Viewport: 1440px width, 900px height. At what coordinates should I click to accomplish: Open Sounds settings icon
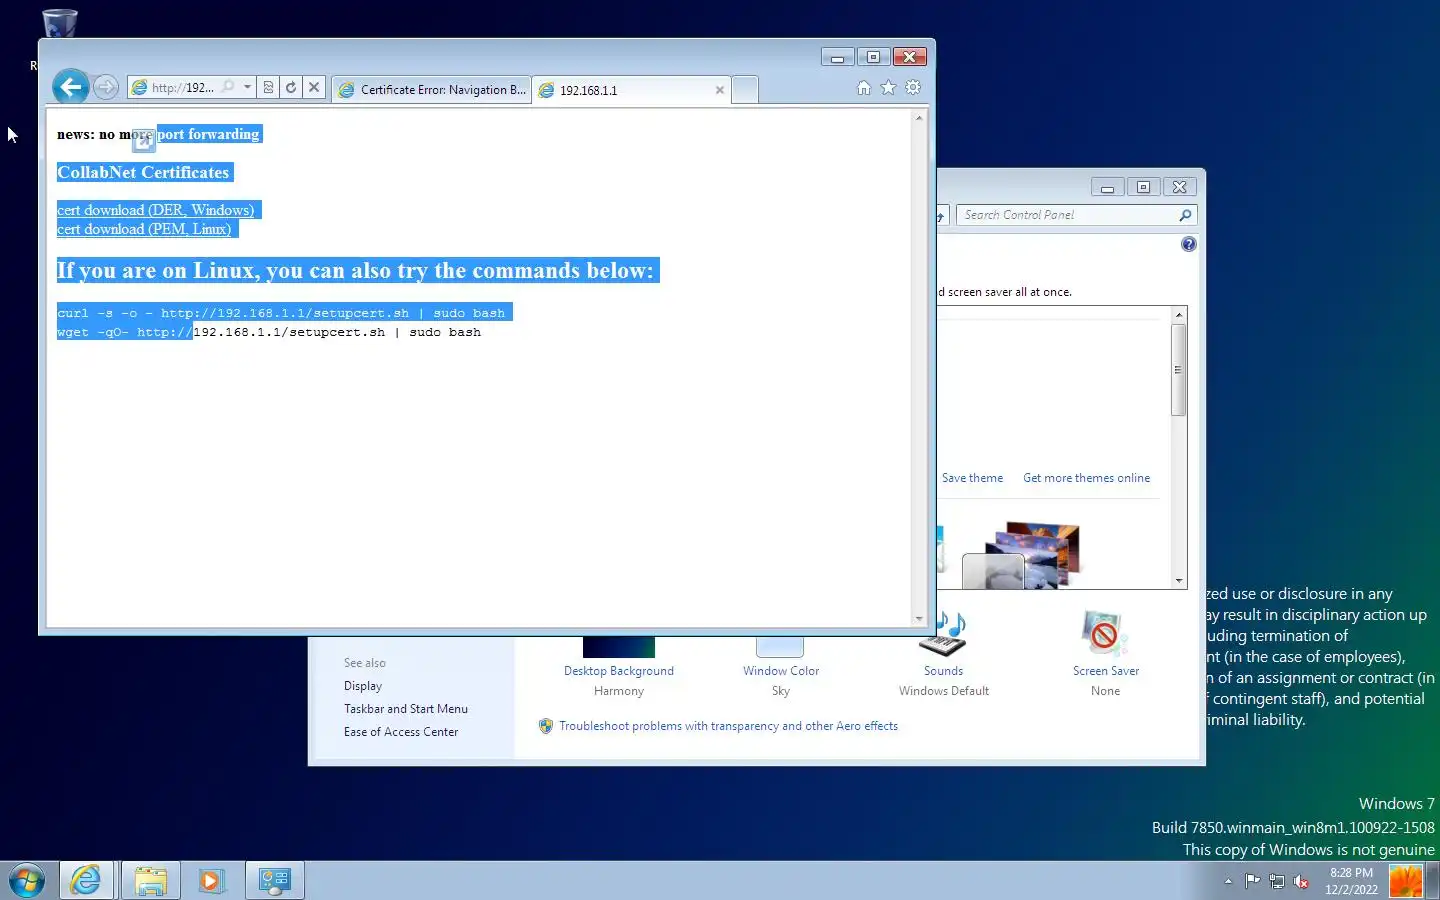point(943,633)
